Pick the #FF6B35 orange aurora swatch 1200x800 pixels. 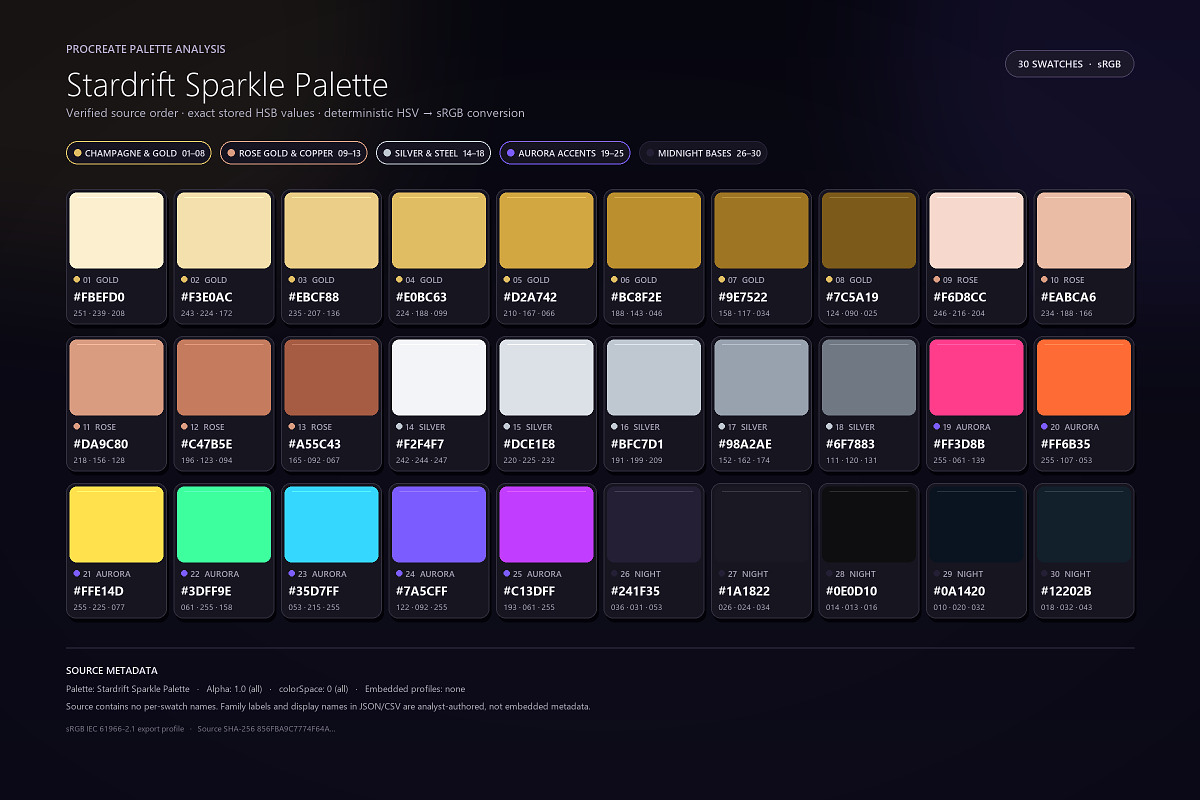[x=1084, y=377]
